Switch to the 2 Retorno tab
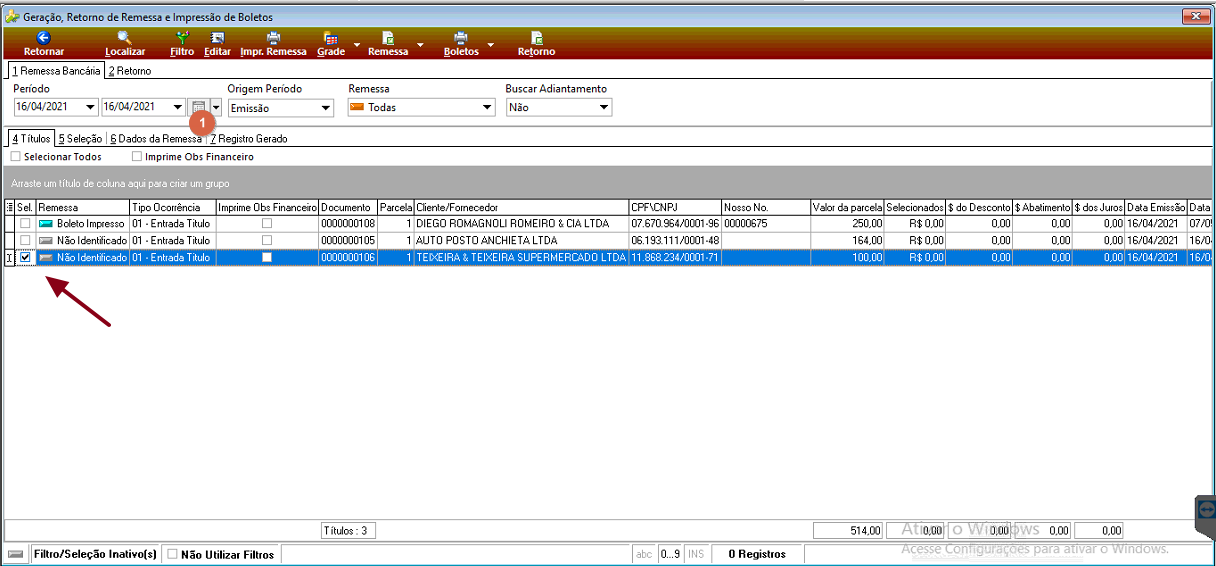The height and width of the screenshot is (566, 1216). point(130,71)
